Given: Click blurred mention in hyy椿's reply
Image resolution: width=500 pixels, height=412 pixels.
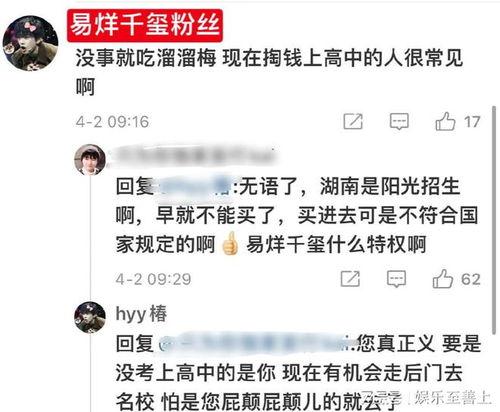Looking at the screenshot, I should click(255, 344).
